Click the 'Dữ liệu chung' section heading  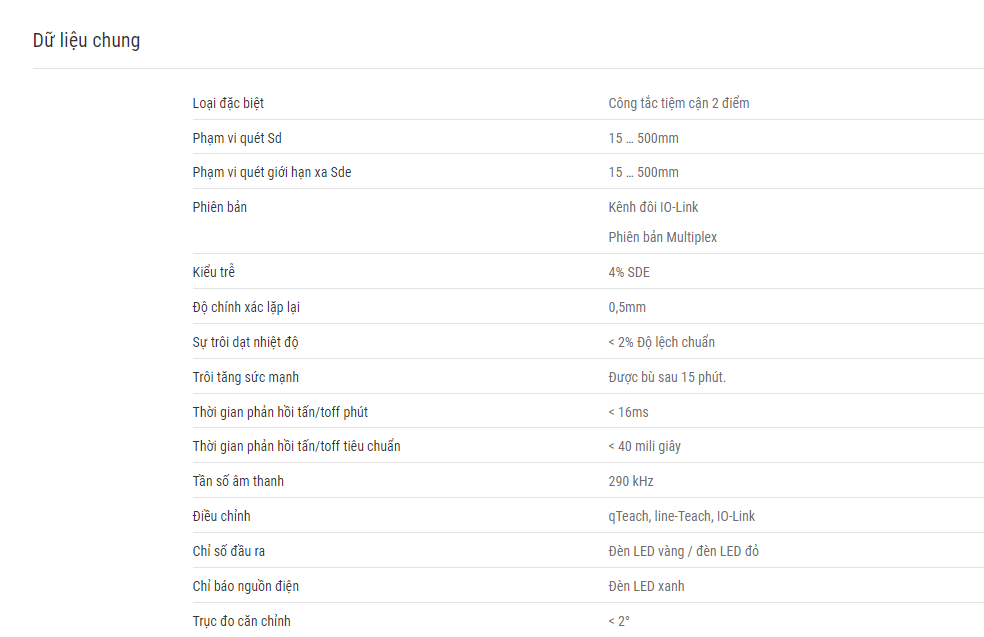pyautogui.click(x=87, y=40)
